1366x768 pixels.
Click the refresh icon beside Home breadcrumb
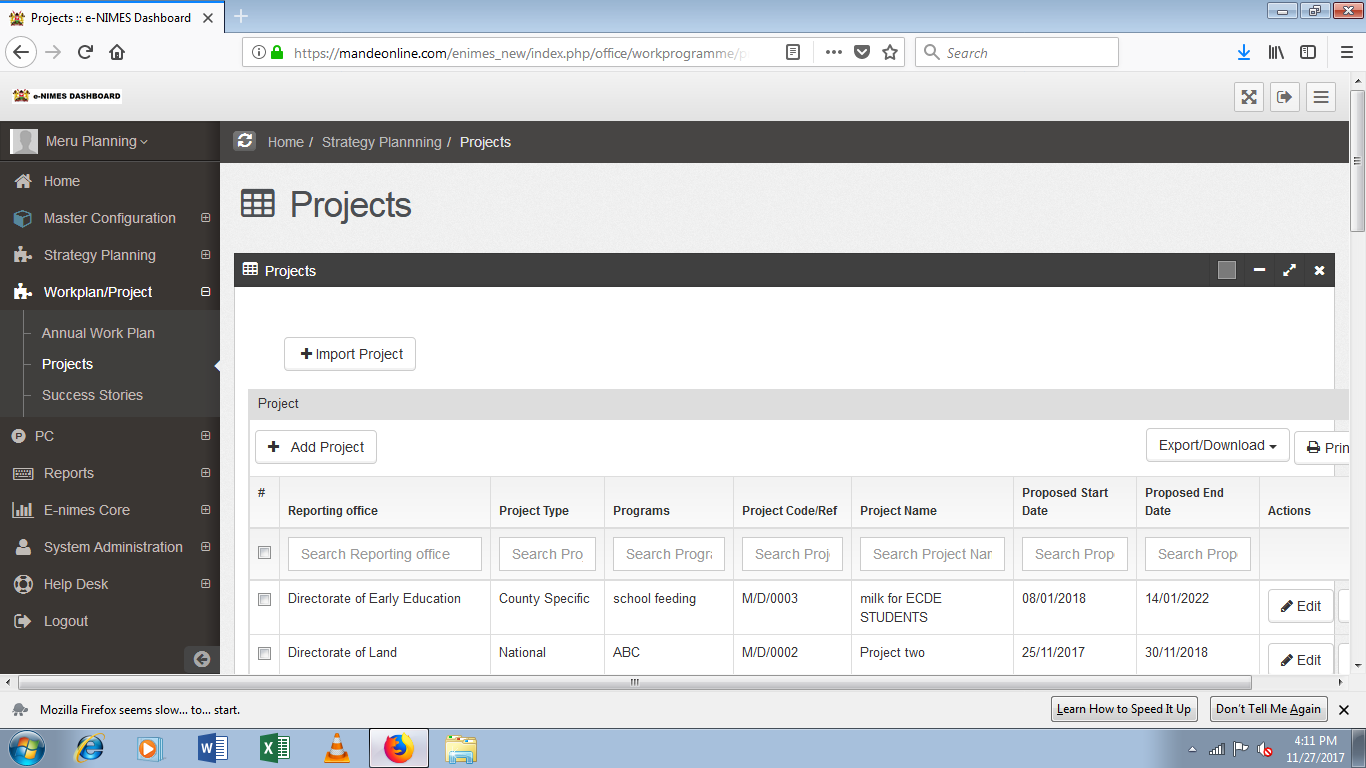(x=245, y=141)
